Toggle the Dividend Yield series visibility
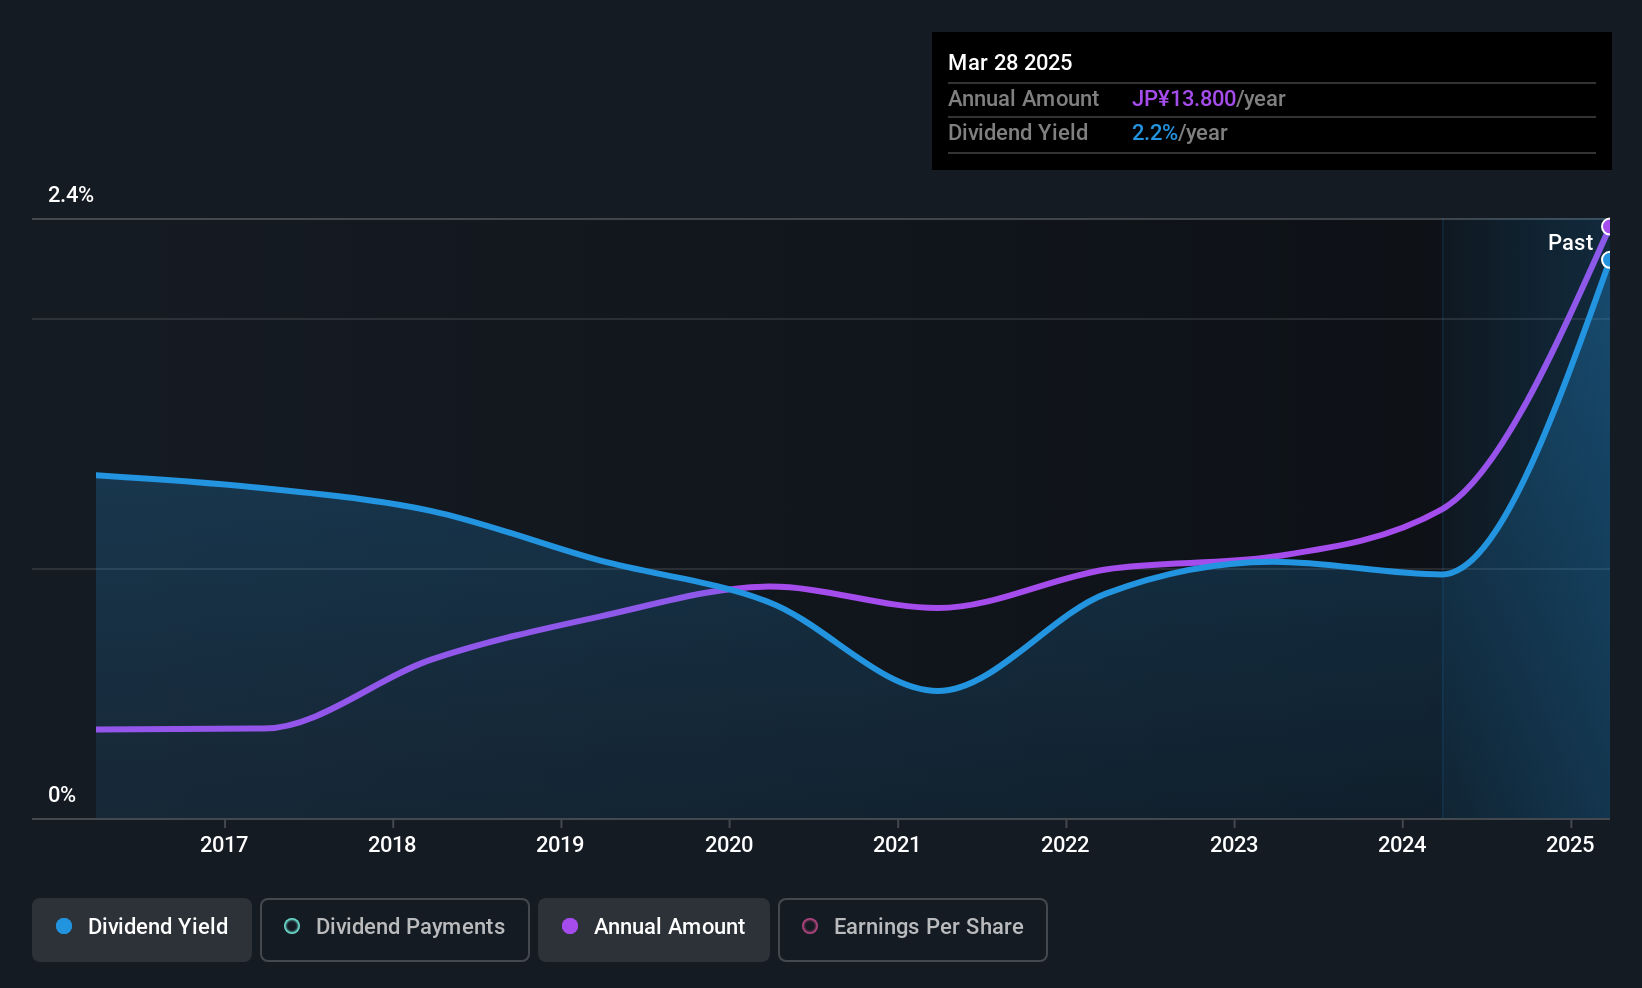This screenshot has width=1642, height=988. pyautogui.click(x=141, y=927)
